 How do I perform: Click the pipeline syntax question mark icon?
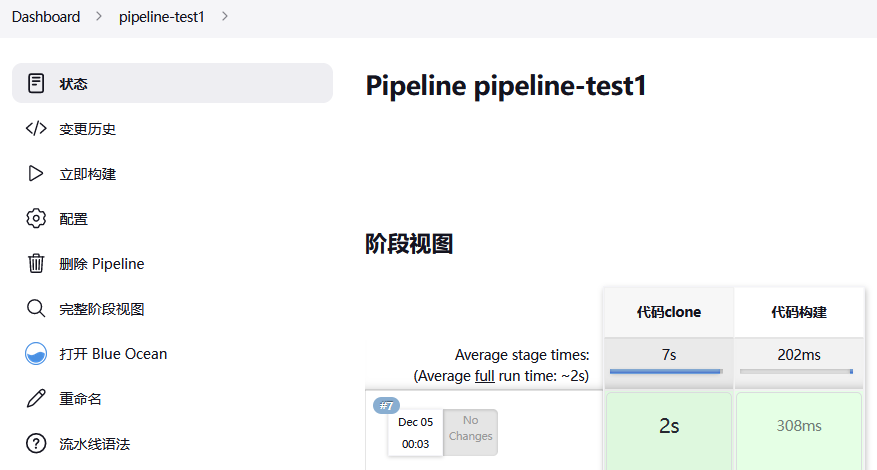[x=36, y=444]
